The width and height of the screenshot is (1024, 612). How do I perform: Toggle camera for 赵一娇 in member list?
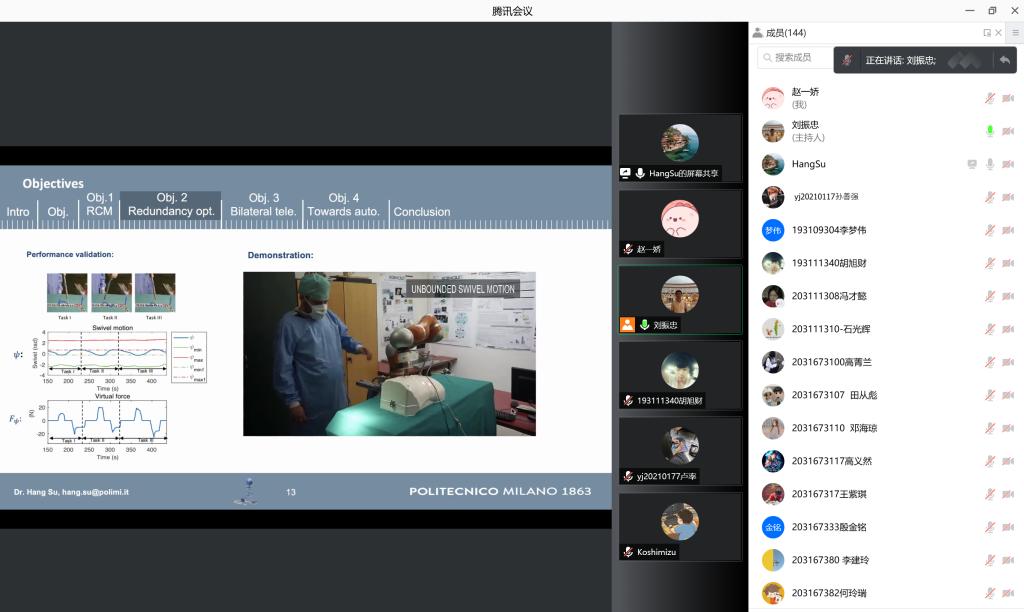pyautogui.click(x=1008, y=98)
